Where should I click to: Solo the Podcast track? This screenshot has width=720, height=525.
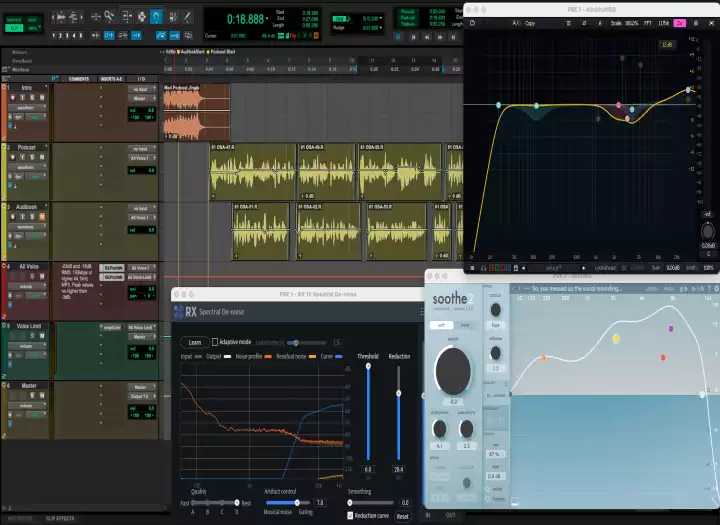point(32,157)
